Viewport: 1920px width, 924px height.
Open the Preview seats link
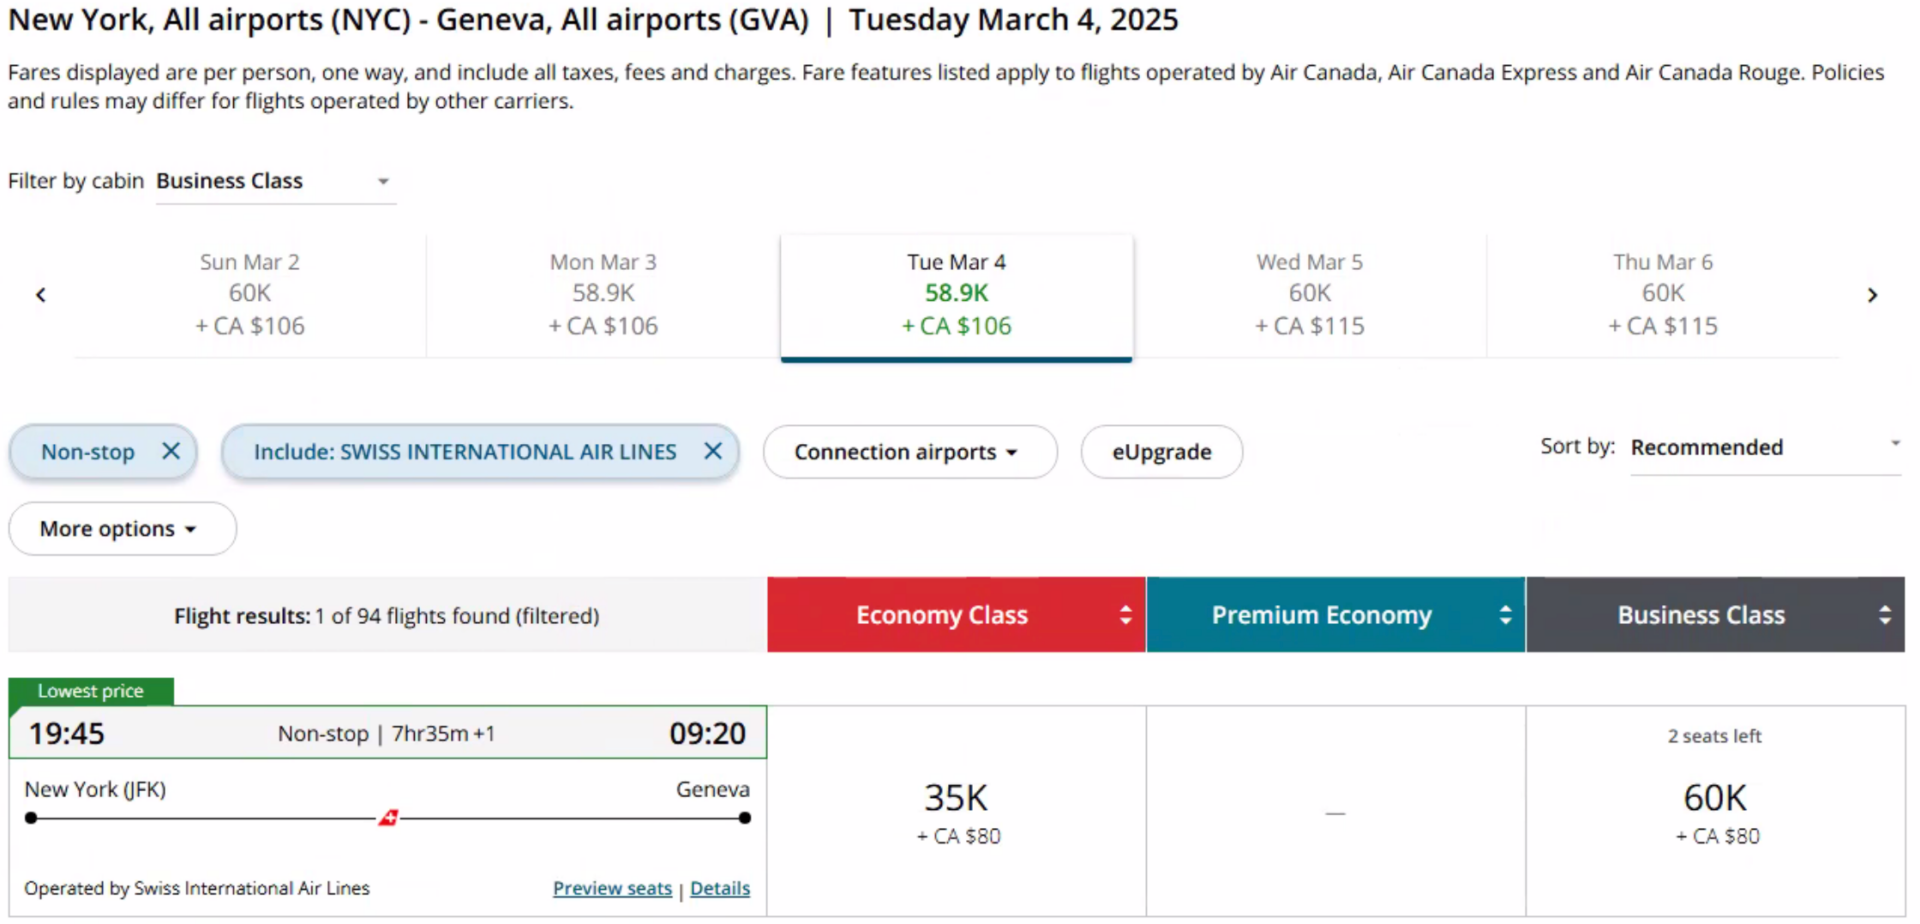coord(612,888)
